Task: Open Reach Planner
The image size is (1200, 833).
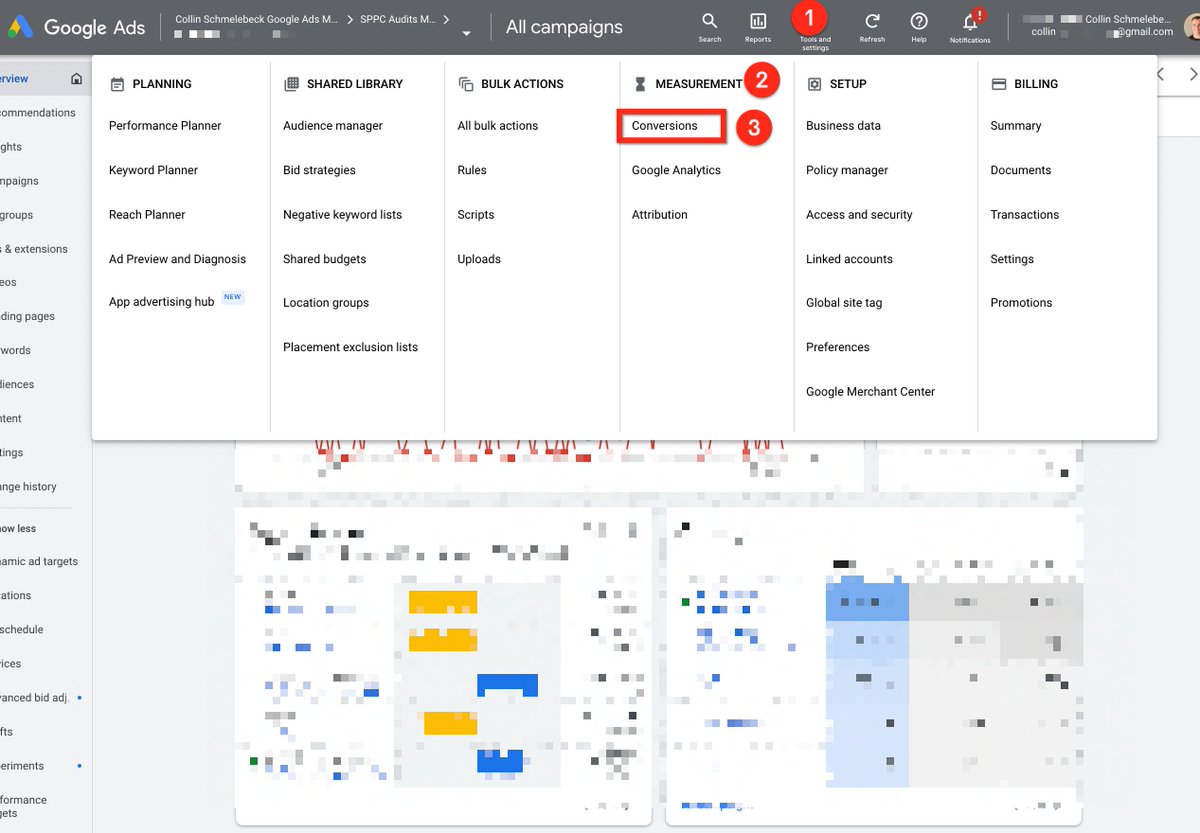Action: (147, 215)
